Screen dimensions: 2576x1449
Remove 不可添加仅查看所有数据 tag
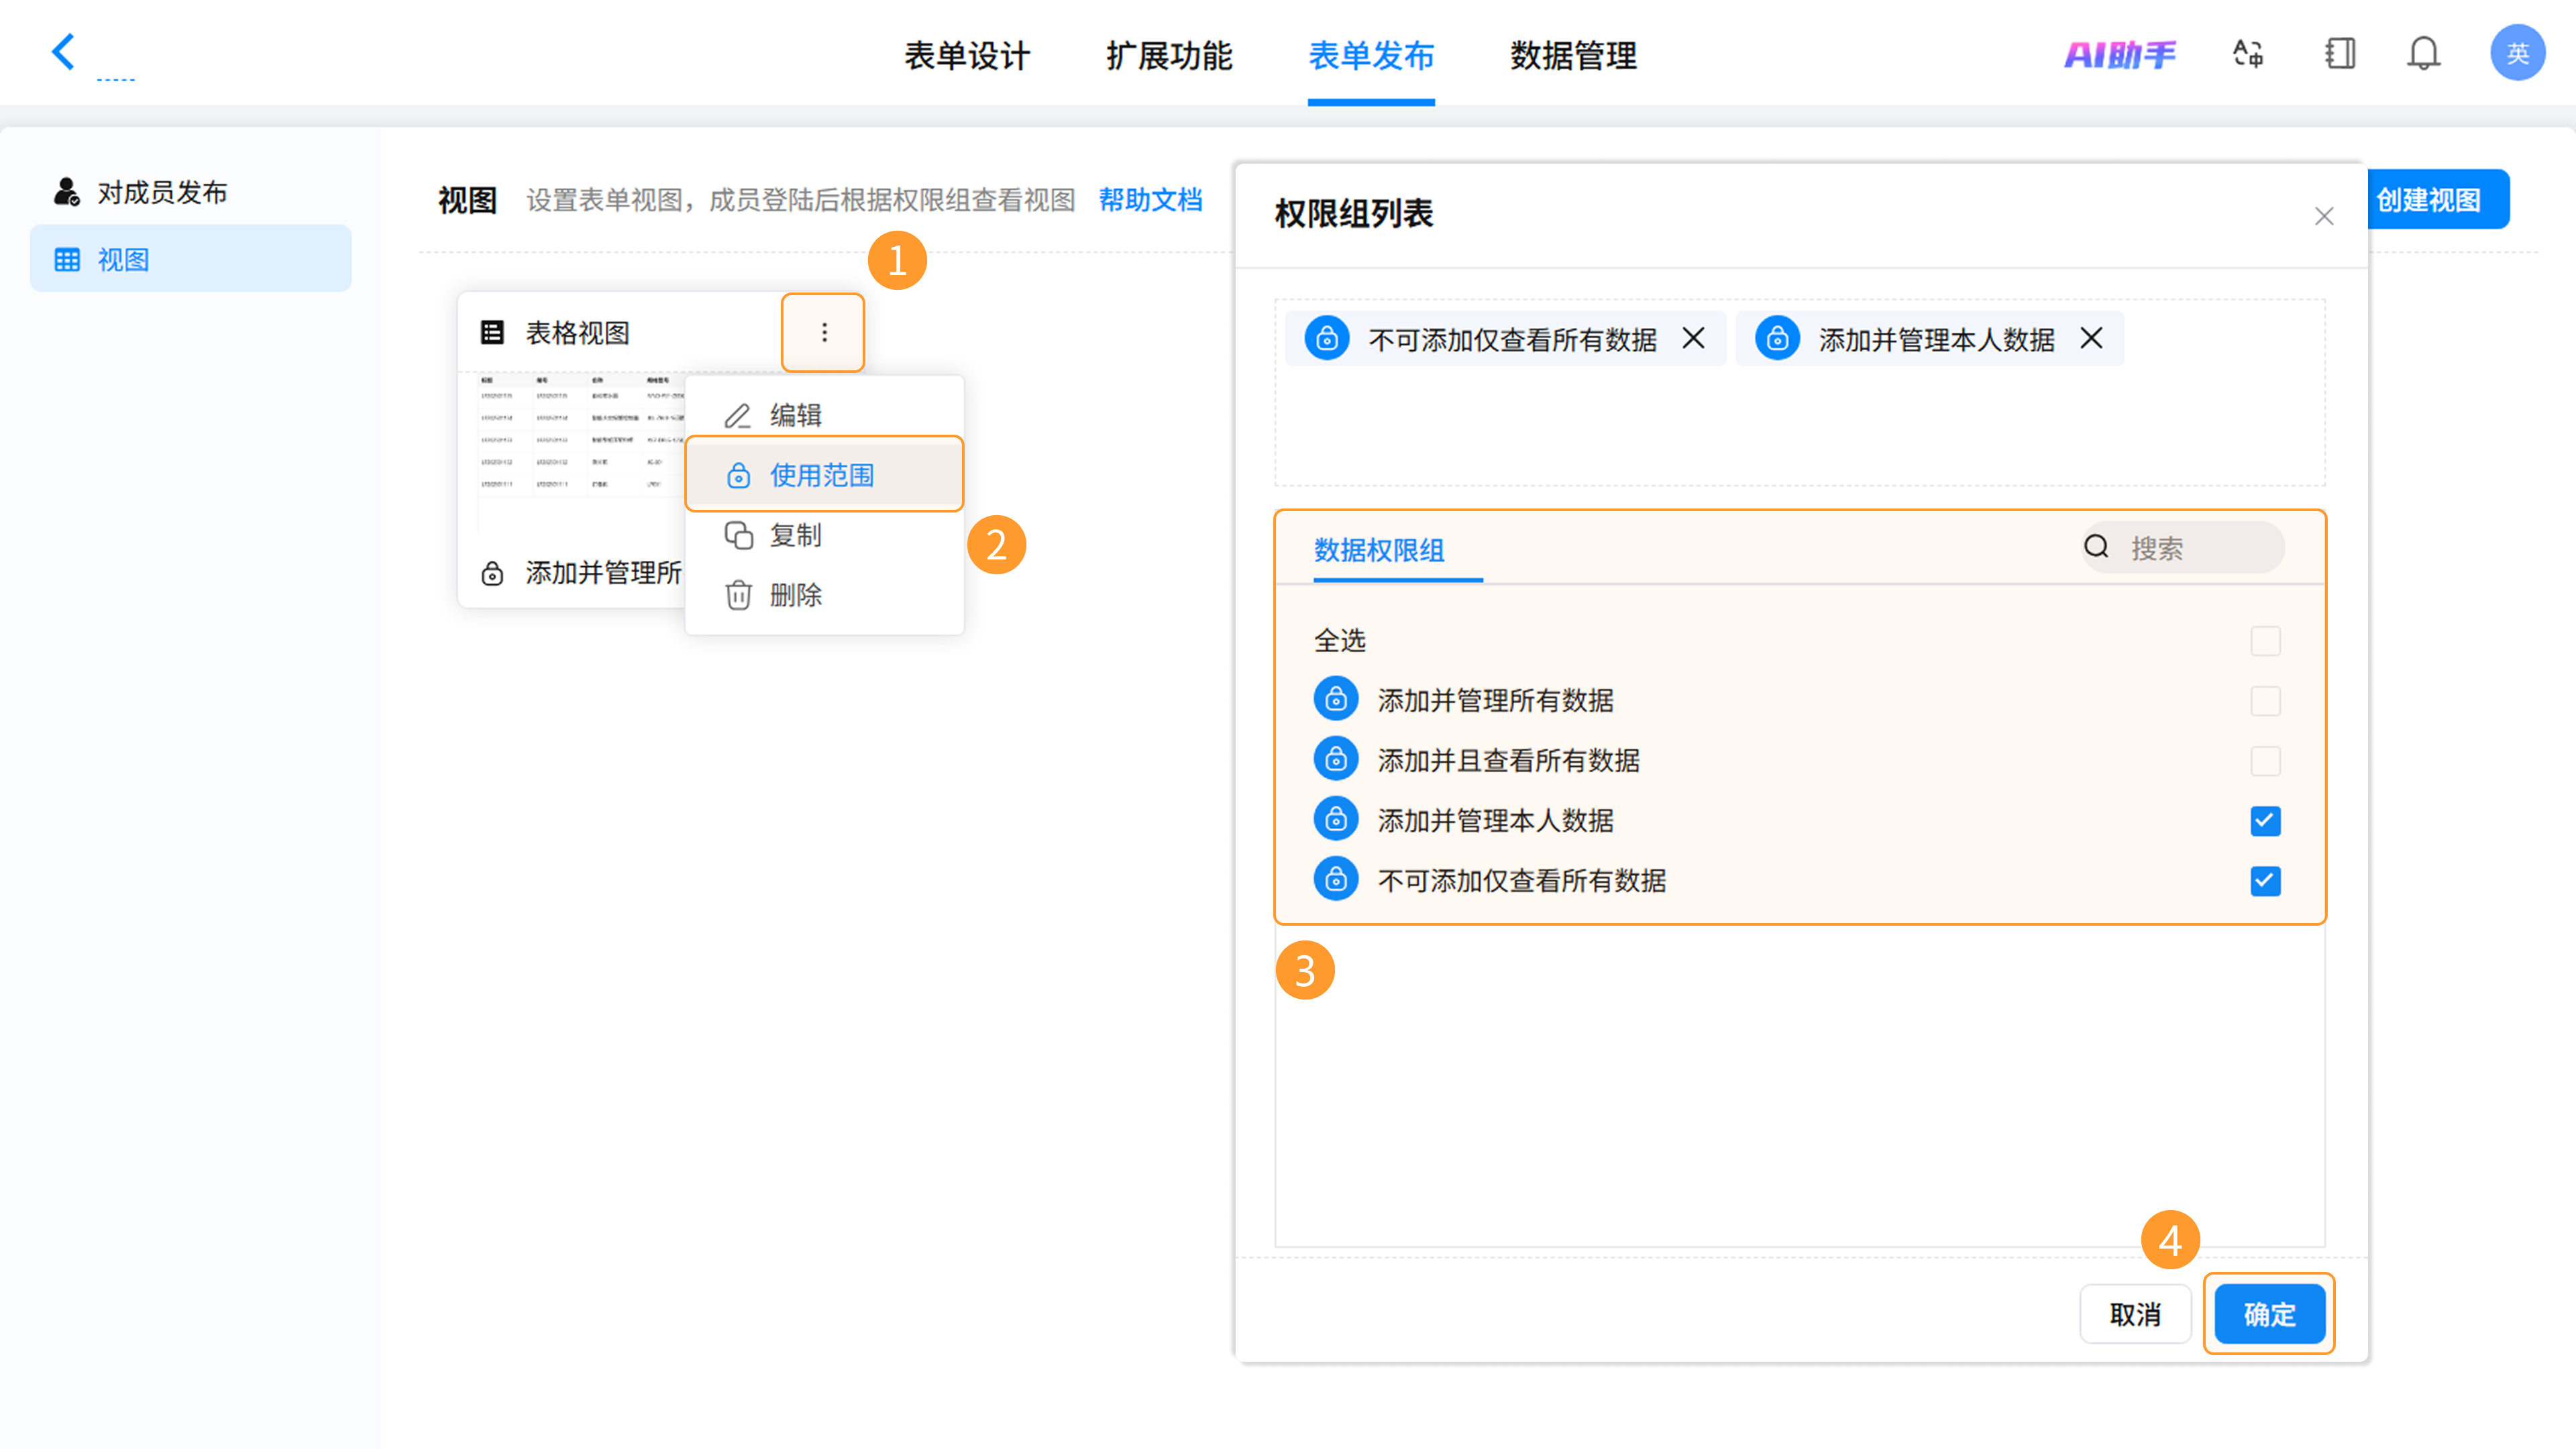(1693, 338)
